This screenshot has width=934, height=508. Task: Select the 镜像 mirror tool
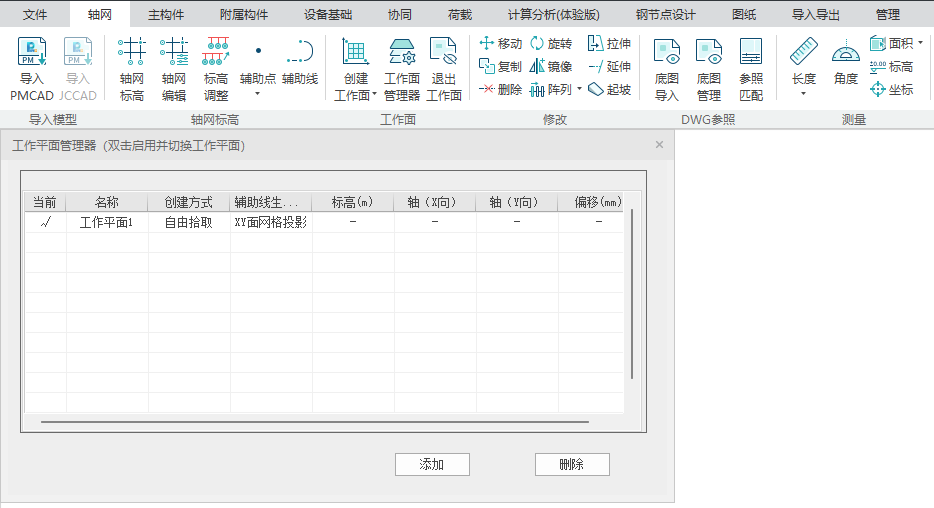click(551, 66)
